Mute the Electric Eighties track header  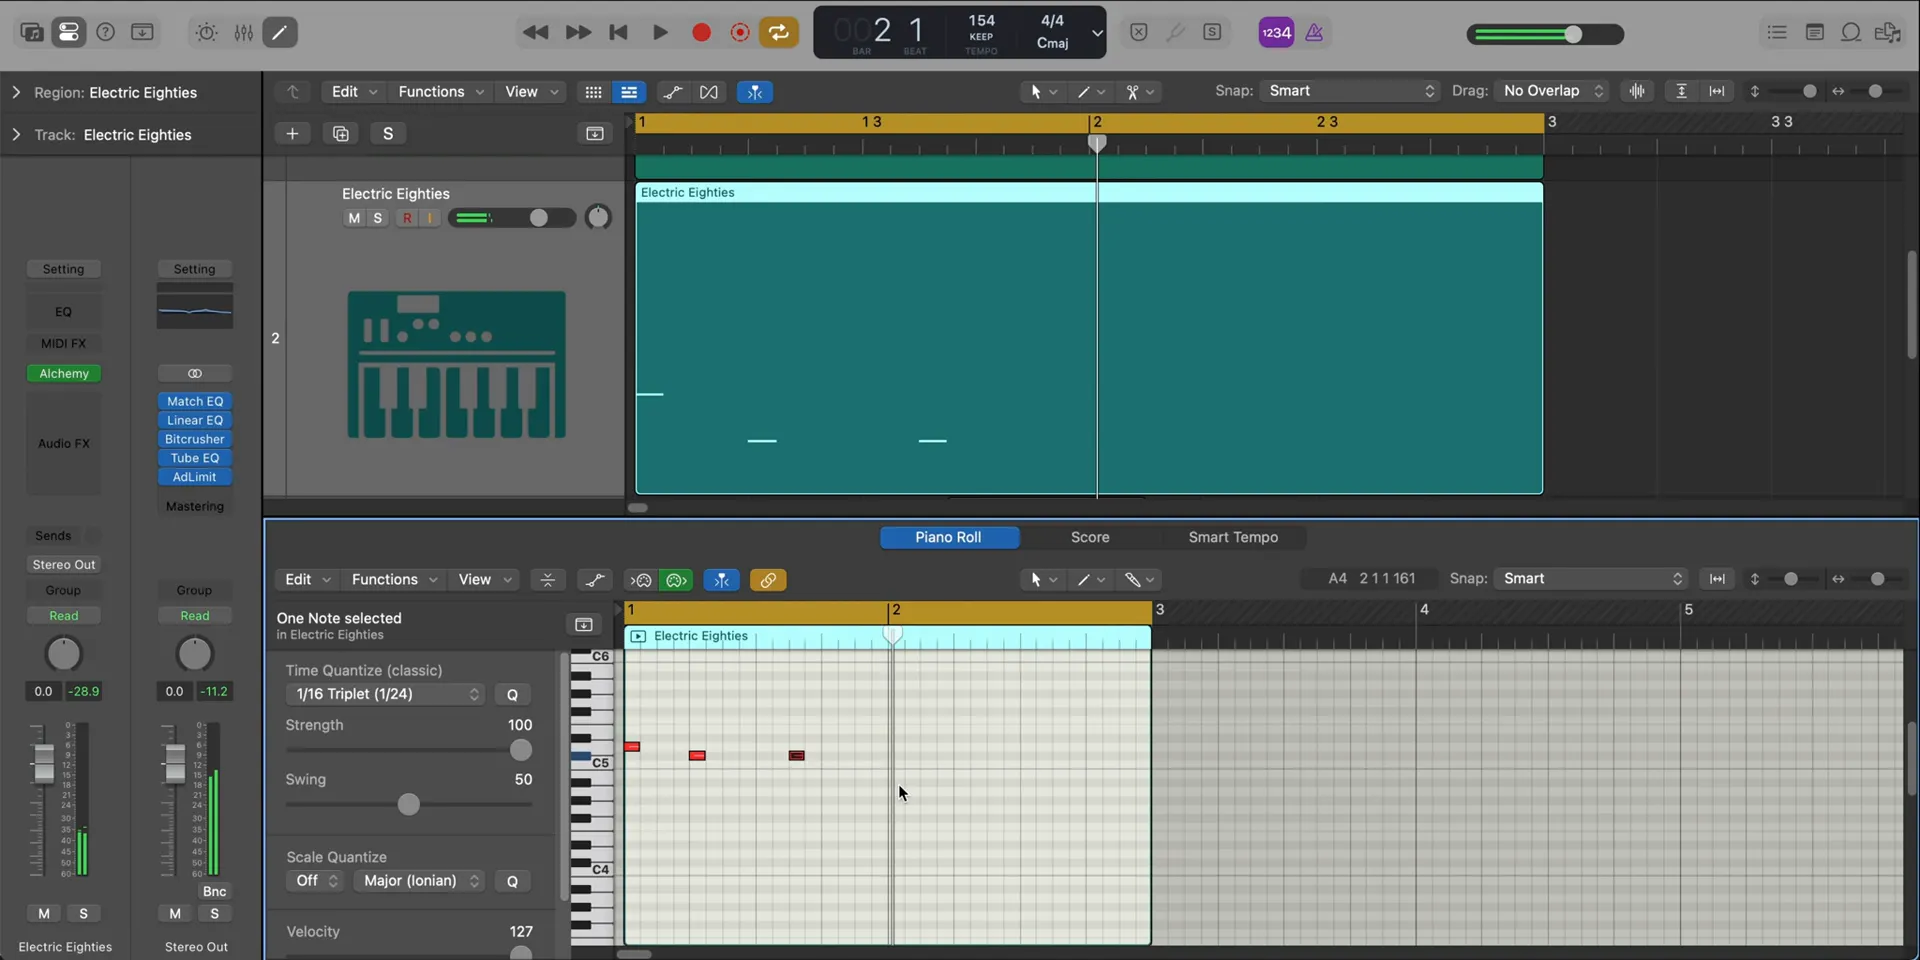(354, 218)
